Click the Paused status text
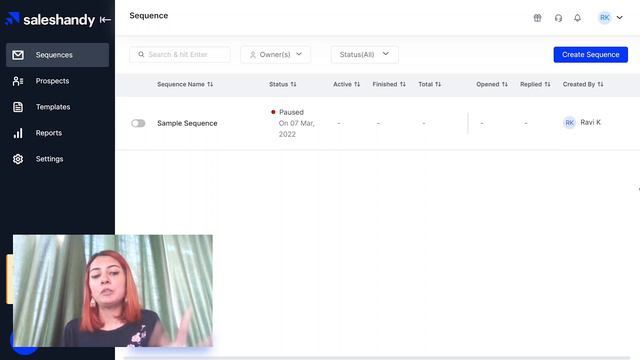640x360 pixels. [291, 112]
